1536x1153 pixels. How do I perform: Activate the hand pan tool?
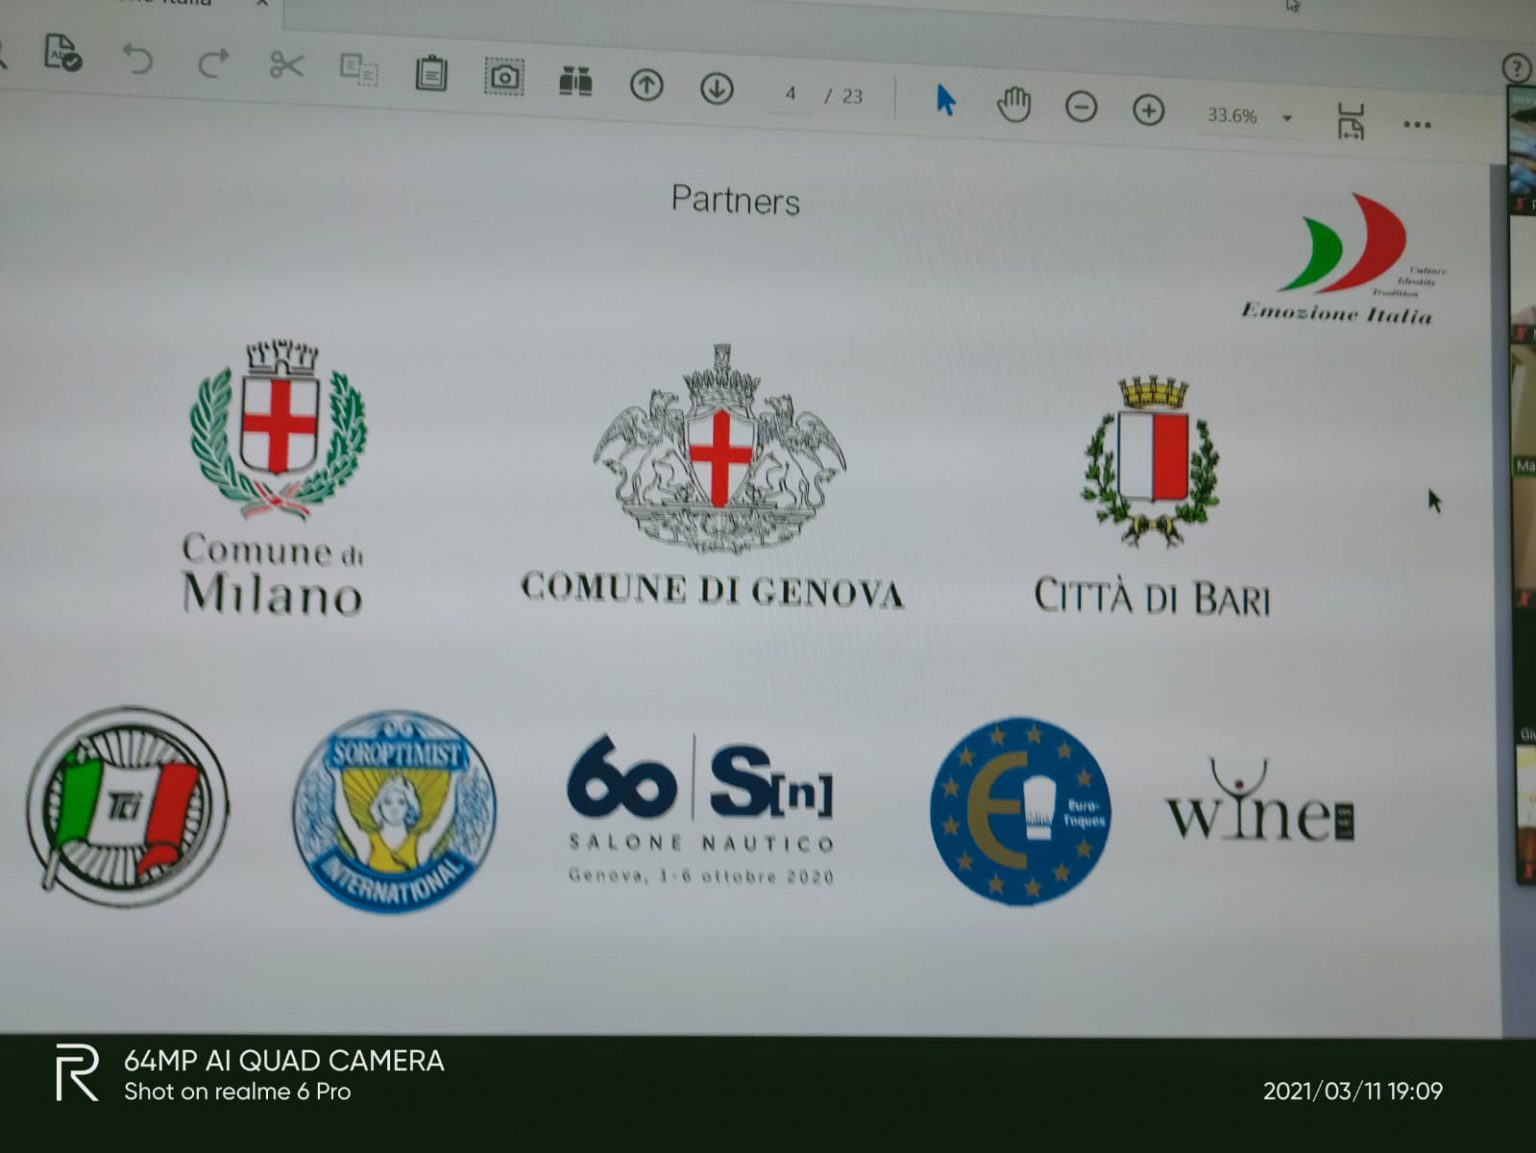click(x=1013, y=104)
